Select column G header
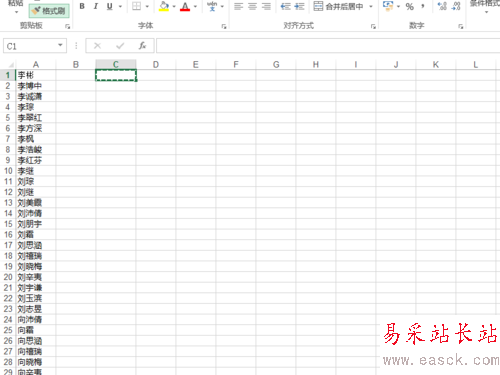Image resolution: width=500 pixels, height=375 pixels. (276, 64)
